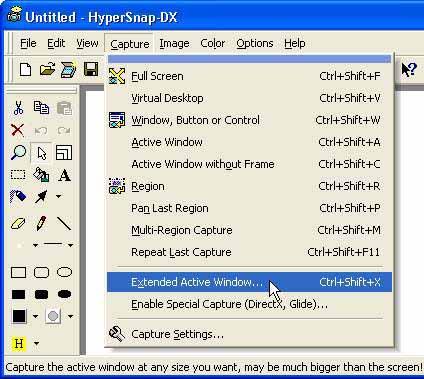Open the highlighter H dropdown arrow
The image size is (424, 379).
[36, 343]
